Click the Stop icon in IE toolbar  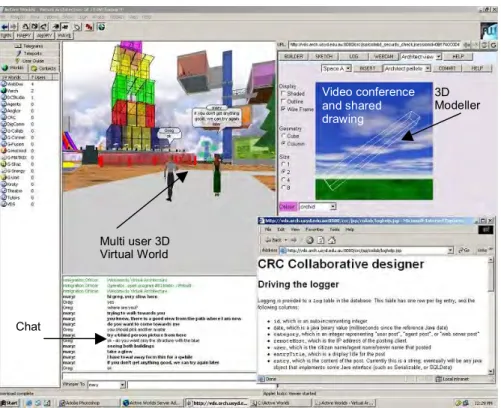coord(310,240)
